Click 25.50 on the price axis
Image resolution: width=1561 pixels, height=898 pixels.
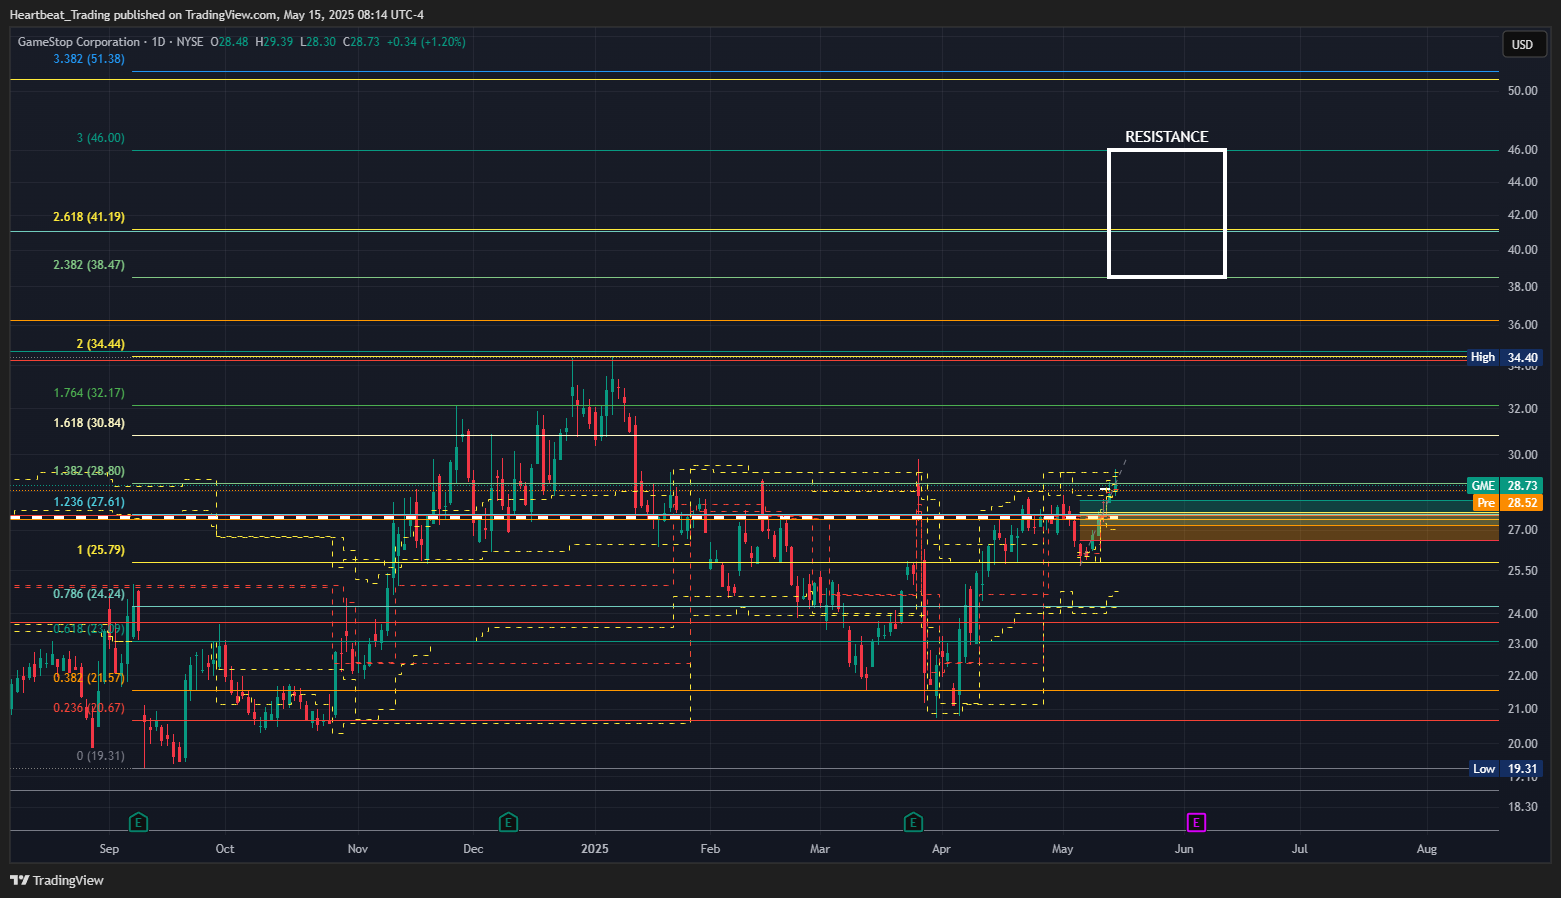point(1522,571)
